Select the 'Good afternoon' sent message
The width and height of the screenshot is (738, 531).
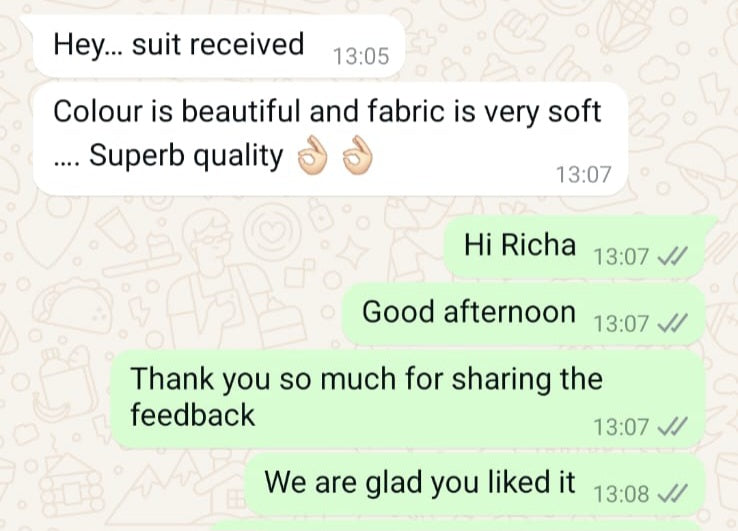(x=523, y=314)
